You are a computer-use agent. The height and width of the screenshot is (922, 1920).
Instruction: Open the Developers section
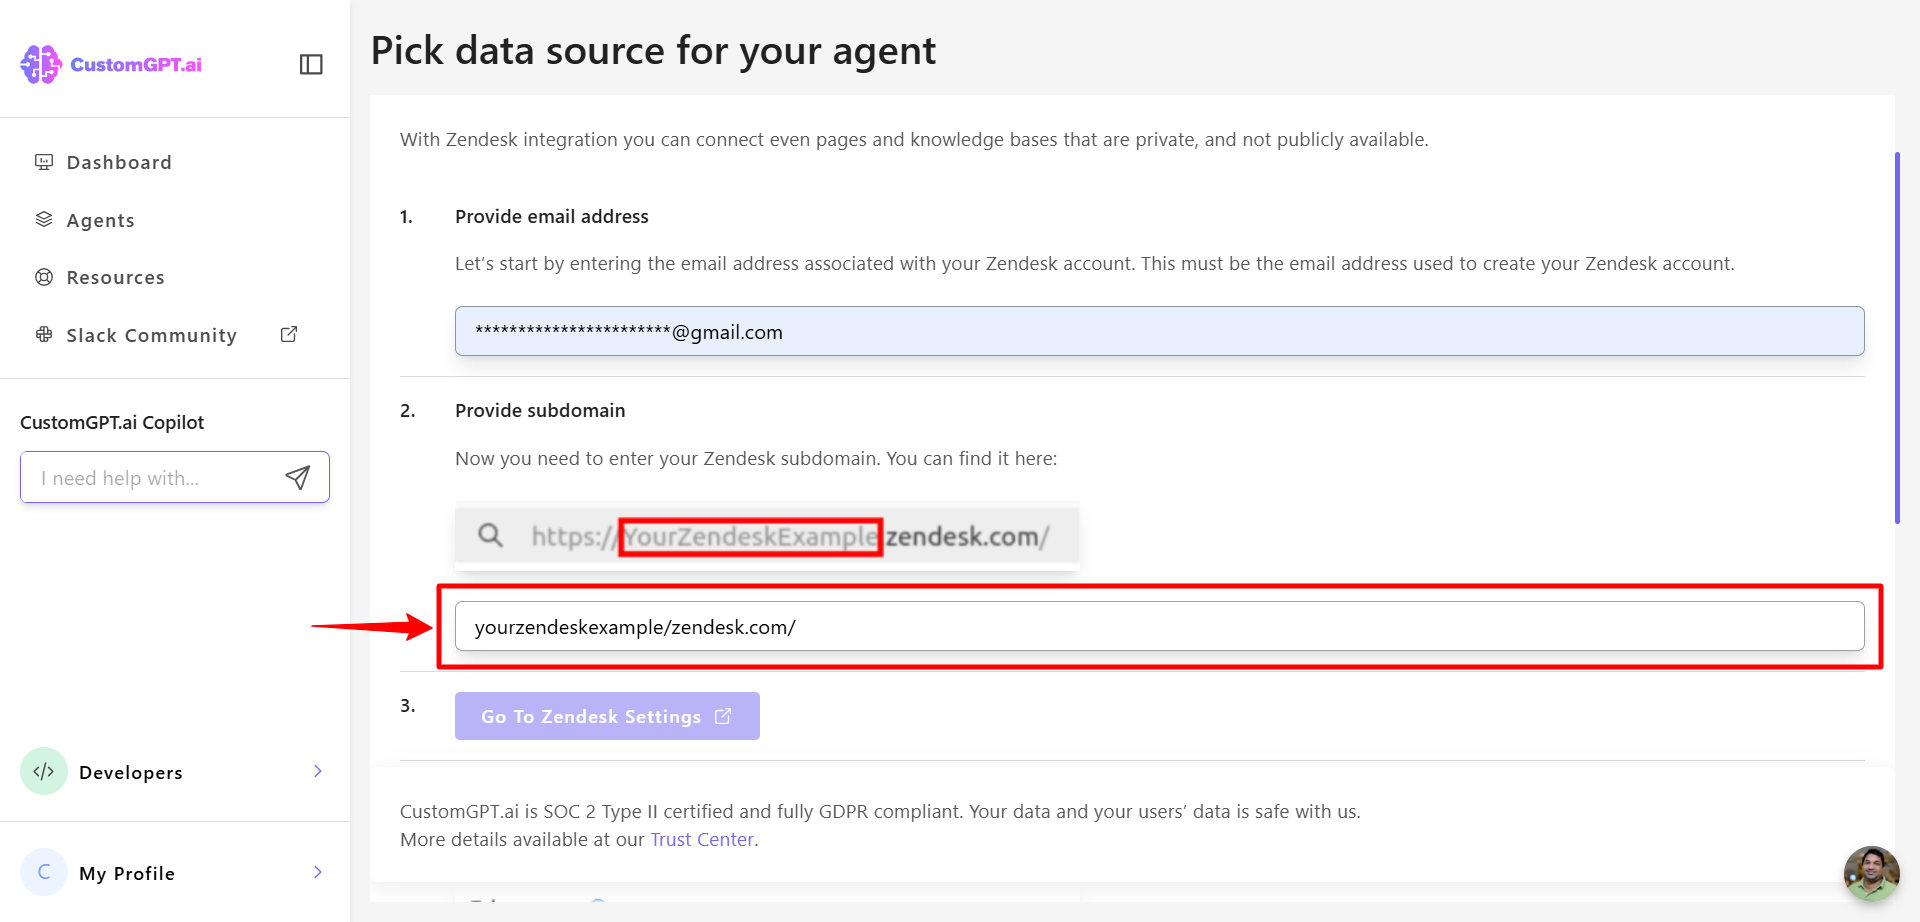point(175,771)
